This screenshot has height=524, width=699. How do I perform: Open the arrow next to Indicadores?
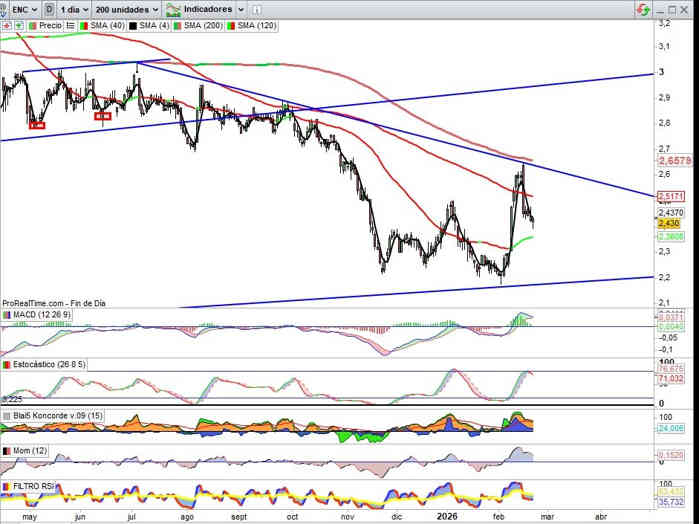241,9
